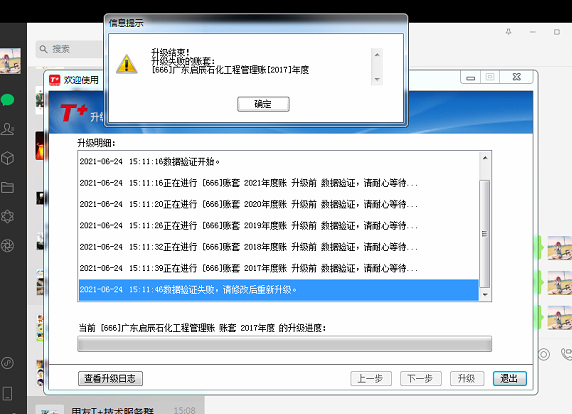Advance with 下一步 button
The width and height of the screenshot is (572, 414).
pos(421,379)
